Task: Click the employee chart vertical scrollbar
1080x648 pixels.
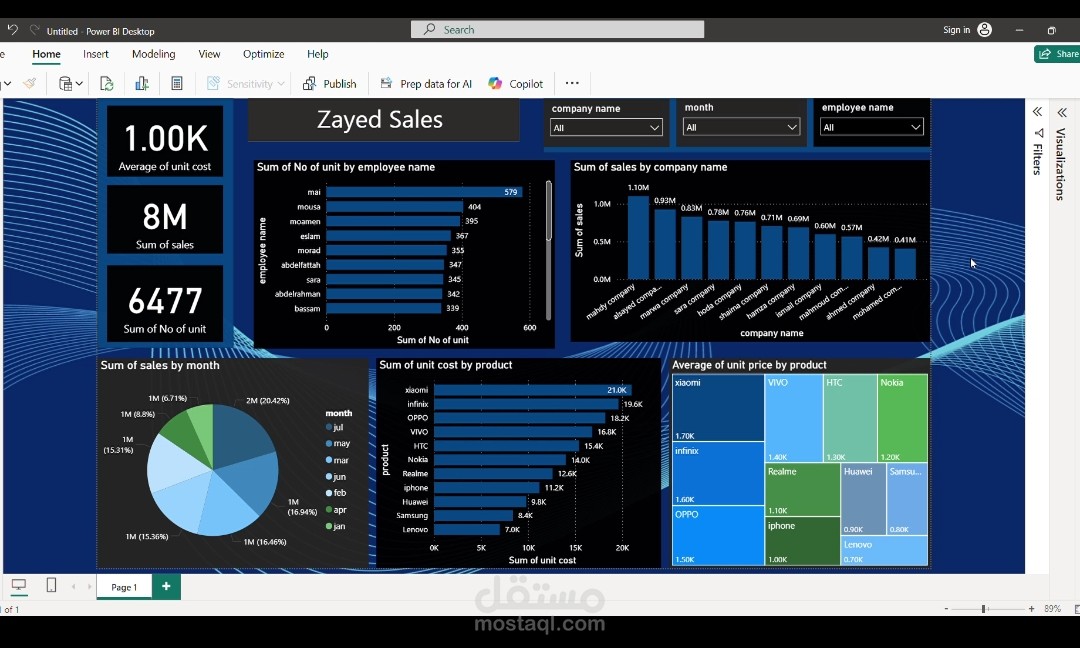Action: [549, 210]
